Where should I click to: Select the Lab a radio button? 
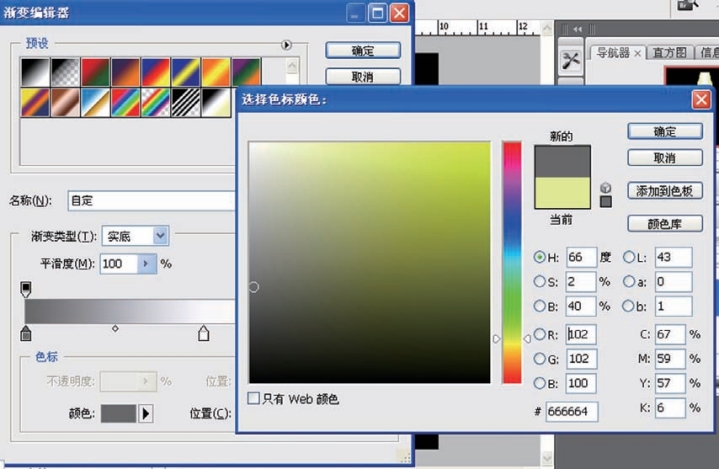click(x=629, y=281)
